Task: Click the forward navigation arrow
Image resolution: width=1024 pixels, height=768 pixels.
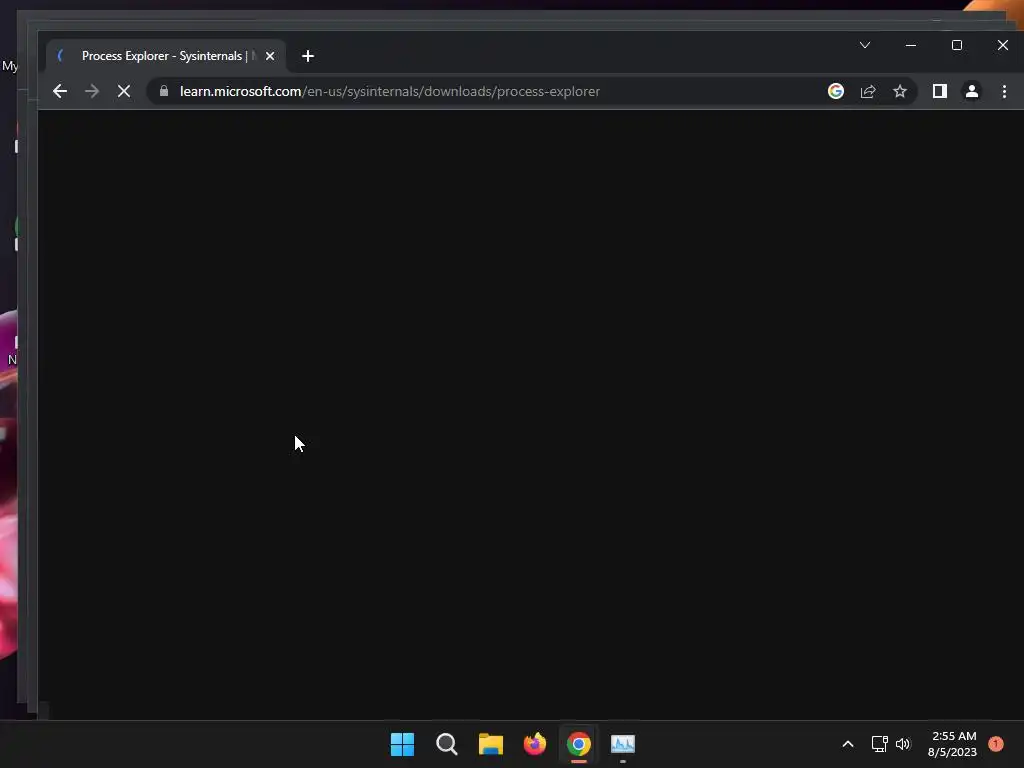Action: point(92,91)
